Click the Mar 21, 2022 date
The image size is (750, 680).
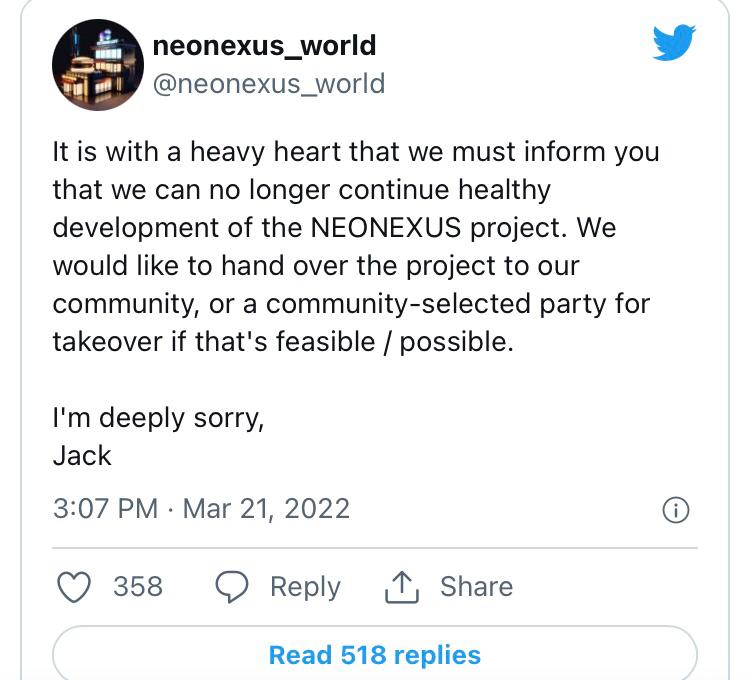266,508
